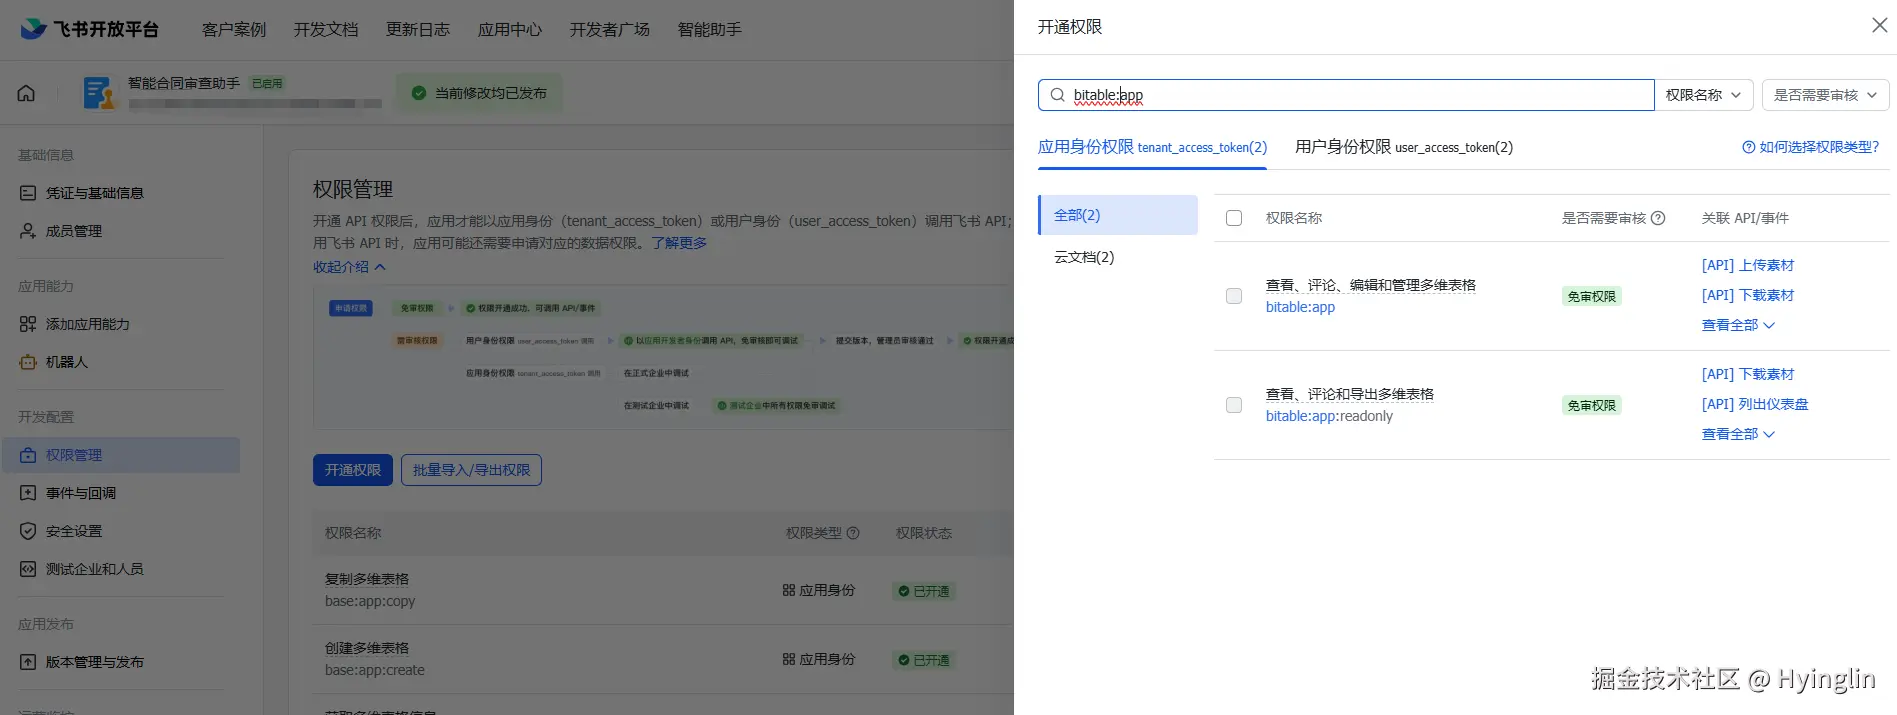The height and width of the screenshot is (715, 1897).
Task: Click the 测试企业和人员 sidebar icon
Action: pyautogui.click(x=28, y=569)
